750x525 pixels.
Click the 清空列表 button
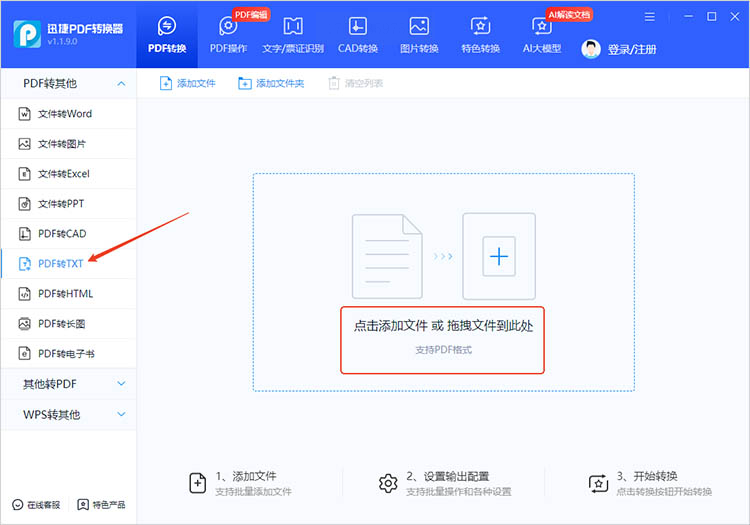coord(356,83)
